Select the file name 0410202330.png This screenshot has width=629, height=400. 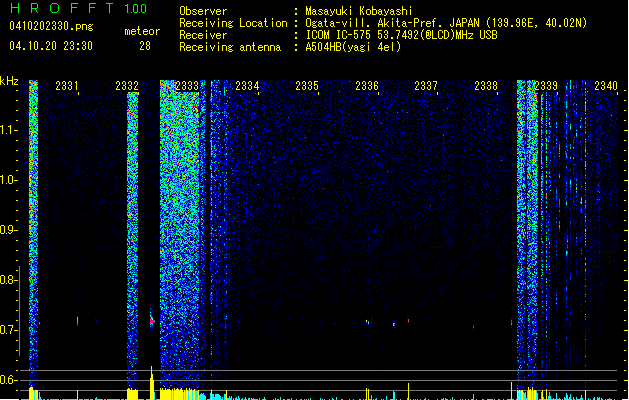click(51, 26)
